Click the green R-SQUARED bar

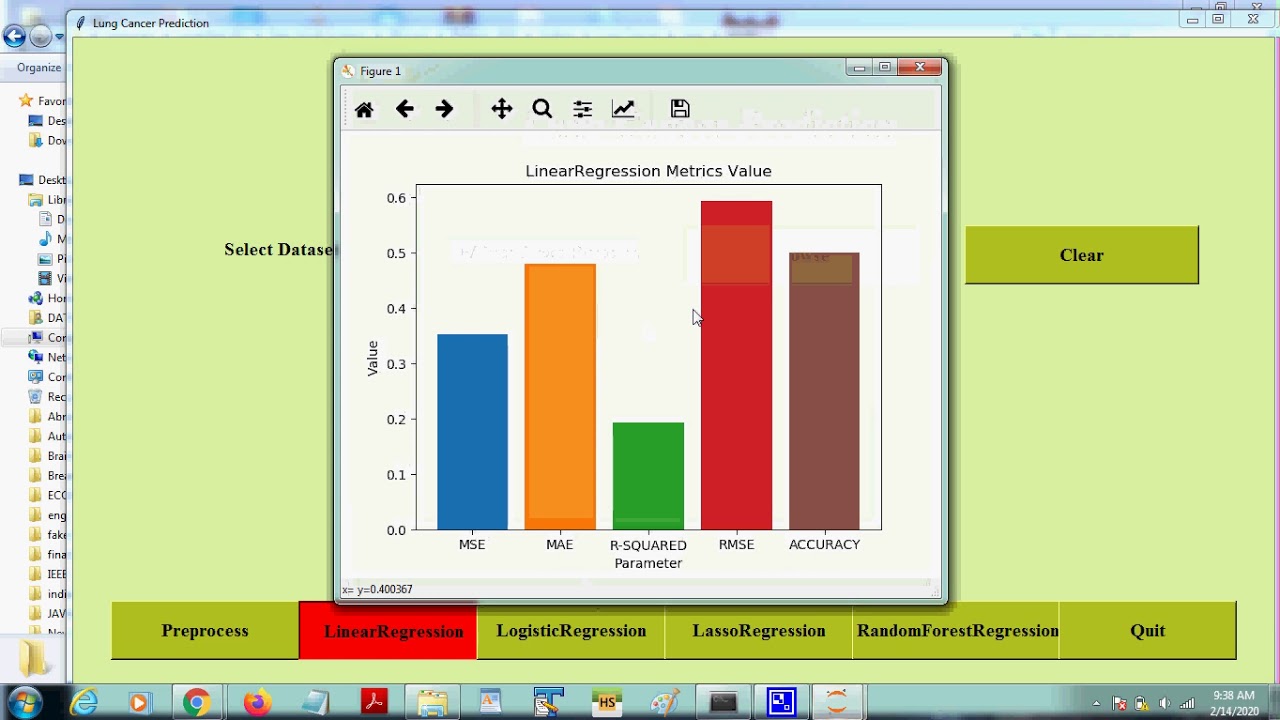click(648, 476)
